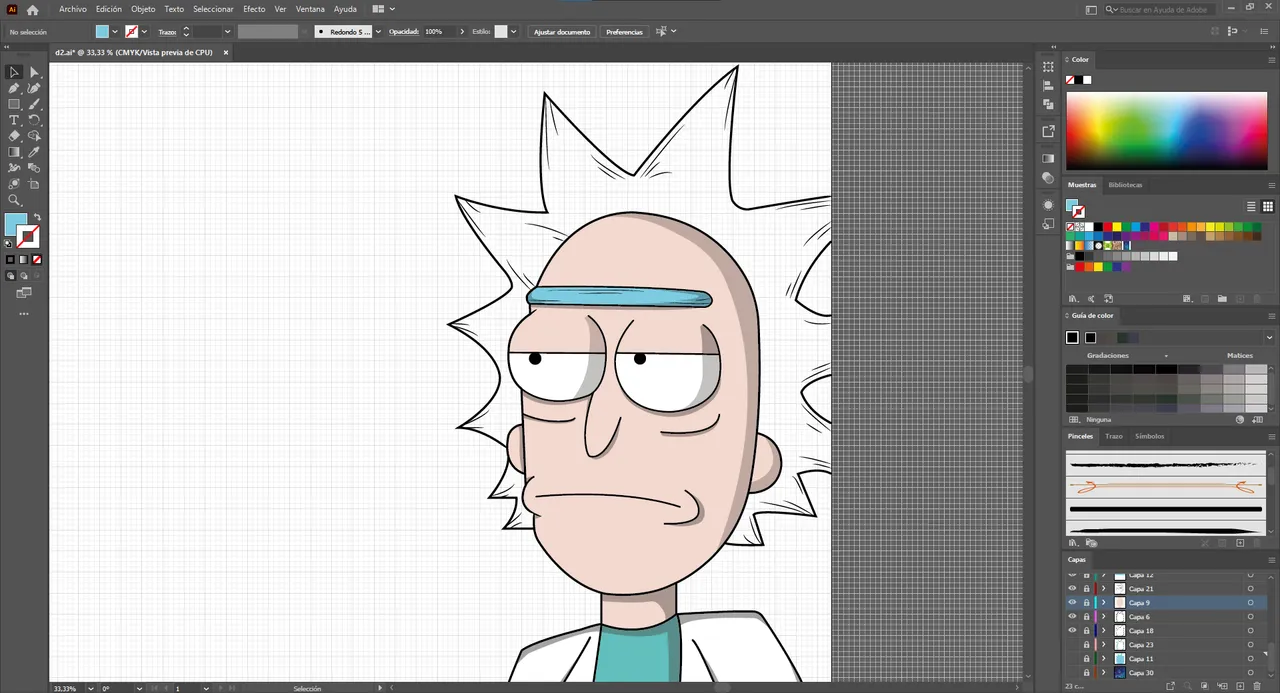Select layer Capa 21 by its name
This screenshot has width=1280, height=693.
pyautogui.click(x=1141, y=589)
